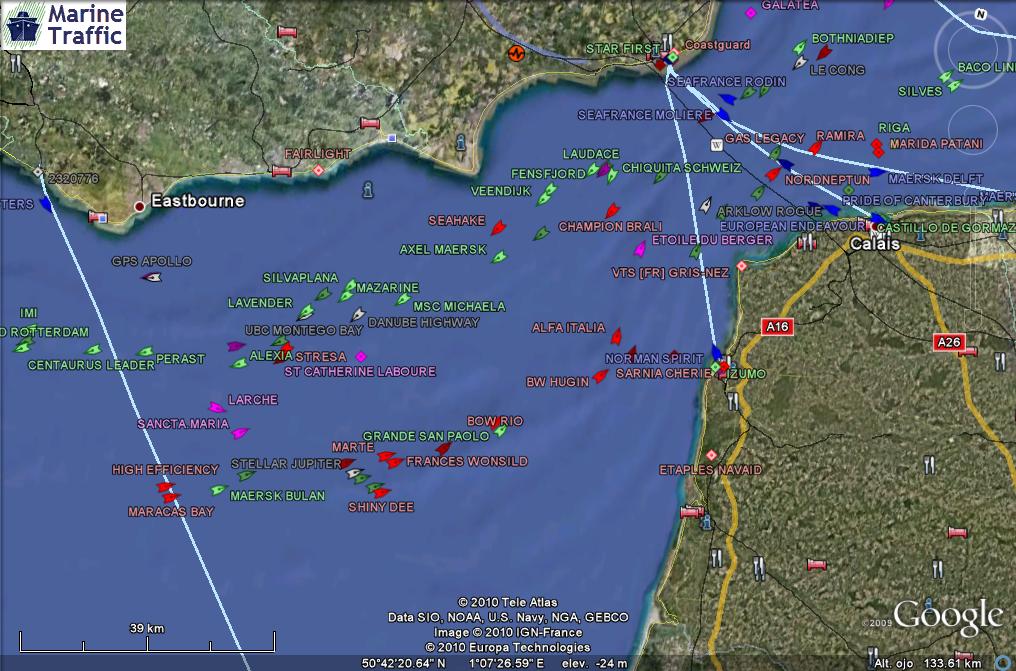This screenshot has width=1016, height=671.
Task: Click the green AXEL MAERSK ship icon
Action: pos(499,257)
